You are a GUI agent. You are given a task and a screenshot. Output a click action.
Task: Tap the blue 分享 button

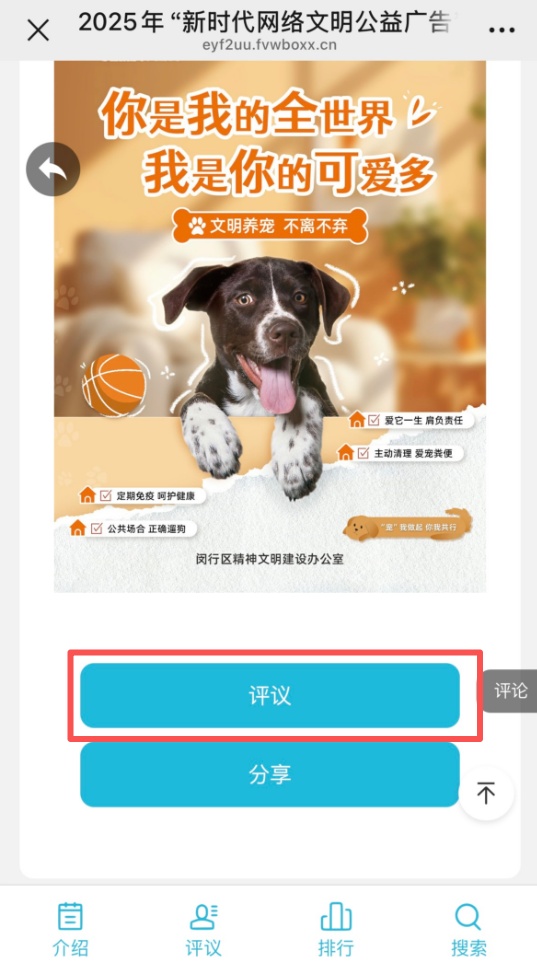(x=270, y=774)
